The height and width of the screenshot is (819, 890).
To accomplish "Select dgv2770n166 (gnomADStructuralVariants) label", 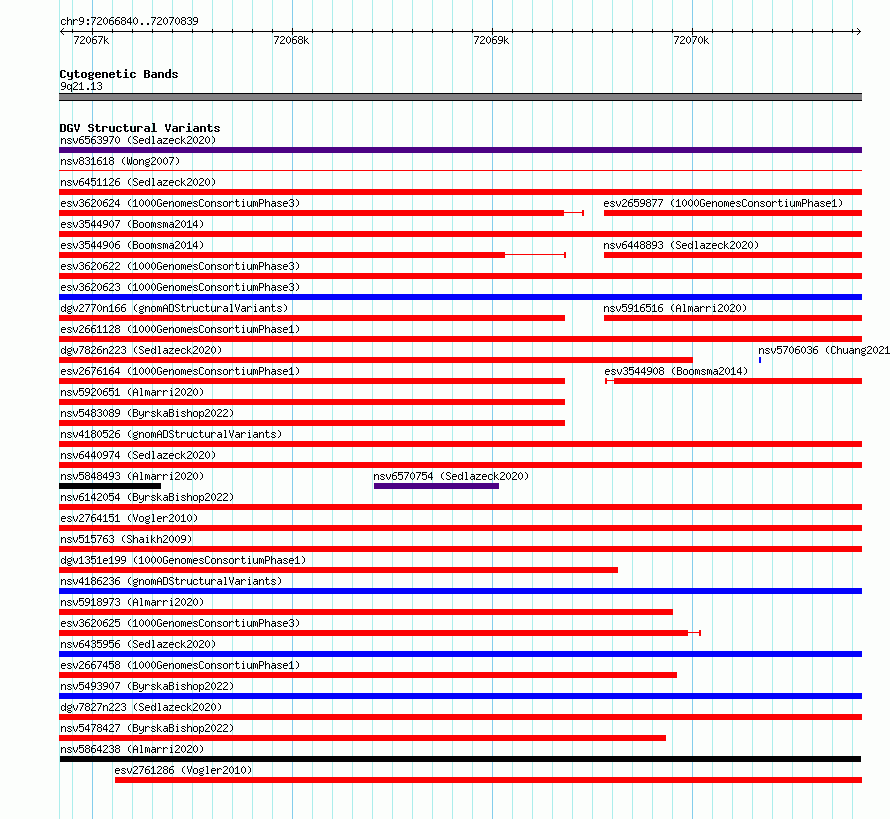I will pyautogui.click(x=174, y=308).
